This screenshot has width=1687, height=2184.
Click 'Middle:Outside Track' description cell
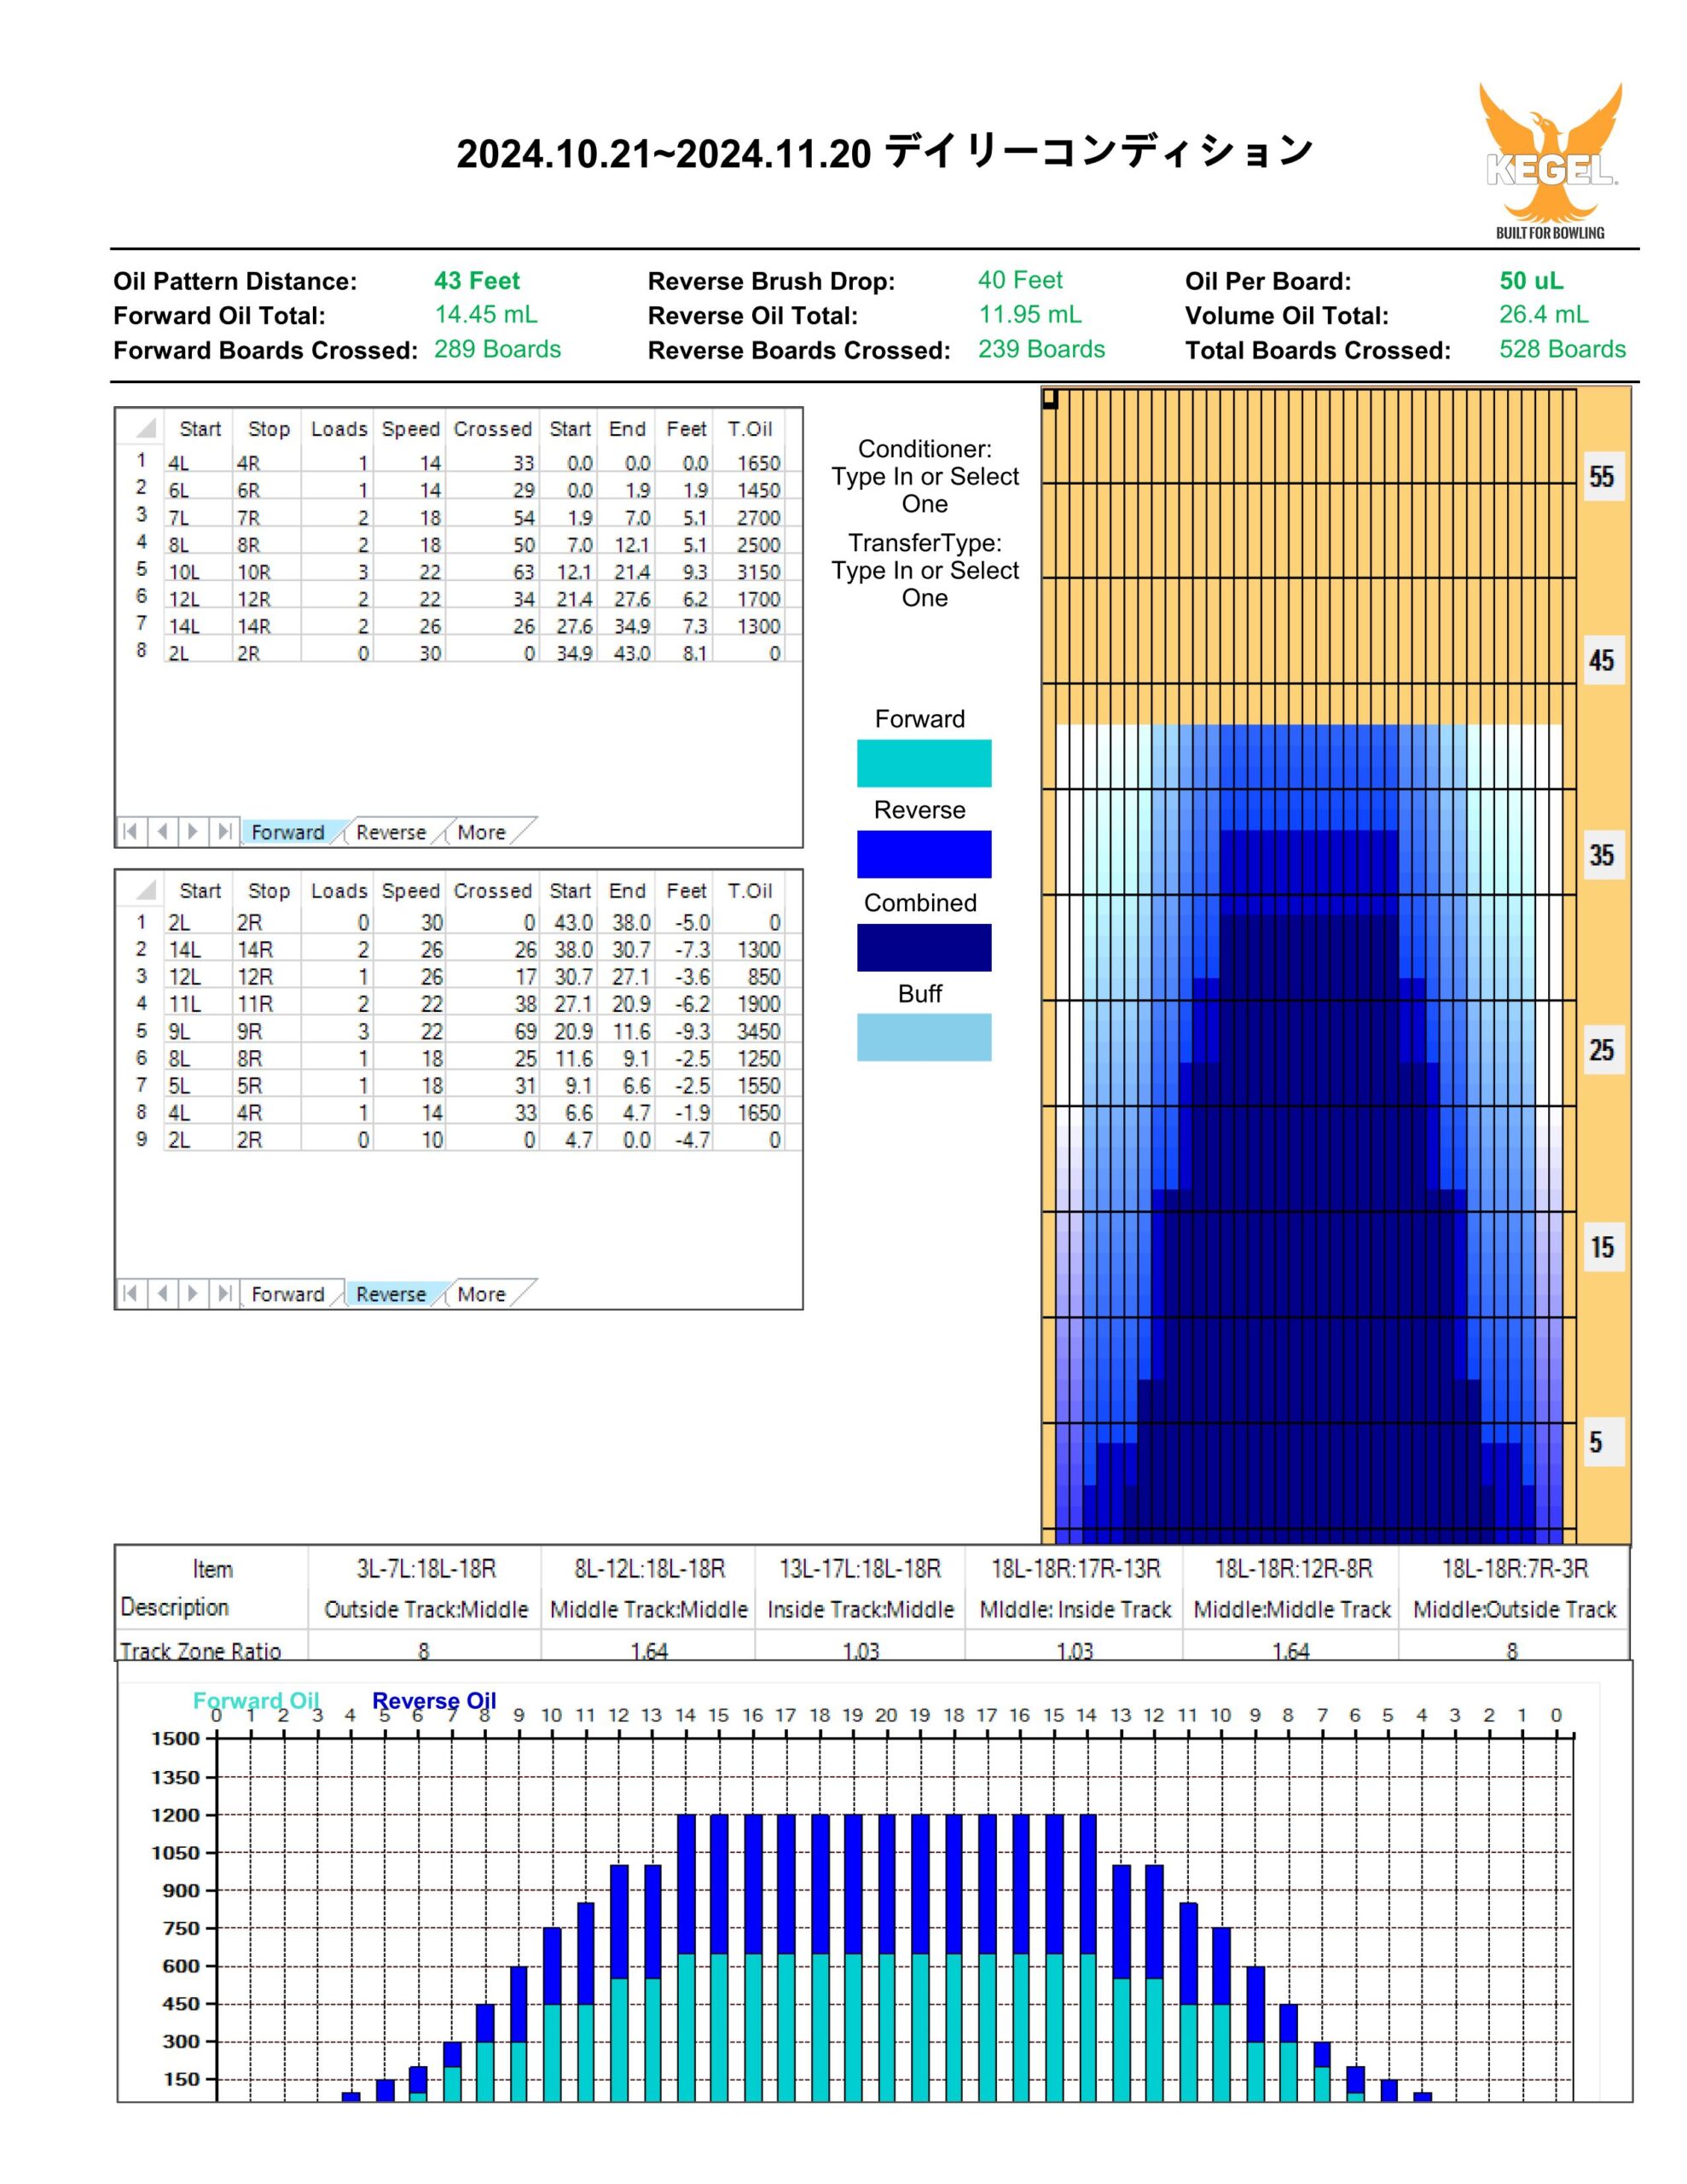click(1514, 1610)
